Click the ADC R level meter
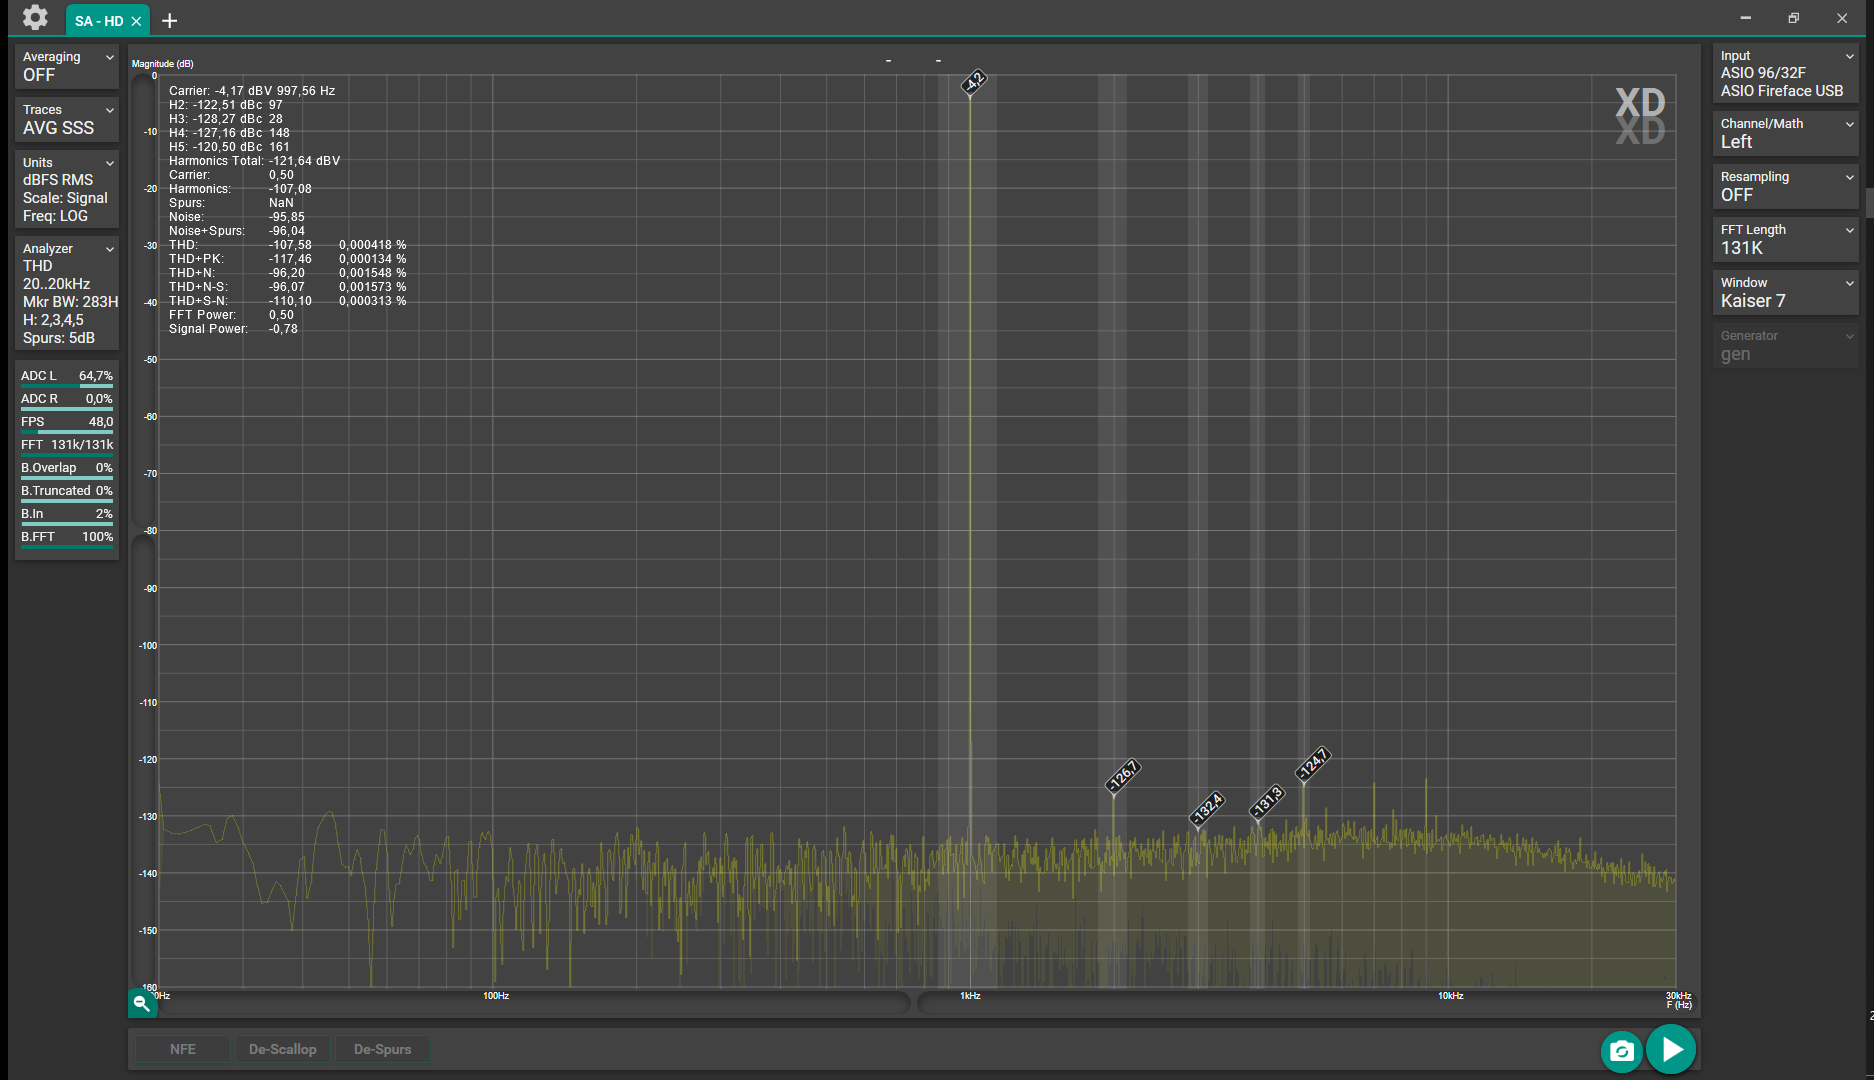Screen dimensions: 1874x1080 click(67, 400)
